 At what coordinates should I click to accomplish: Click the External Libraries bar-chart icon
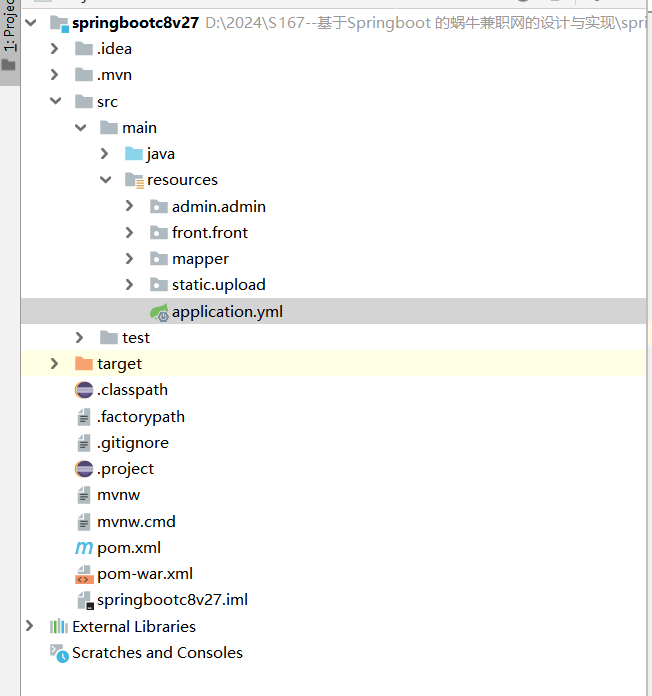click(x=59, y=627)
